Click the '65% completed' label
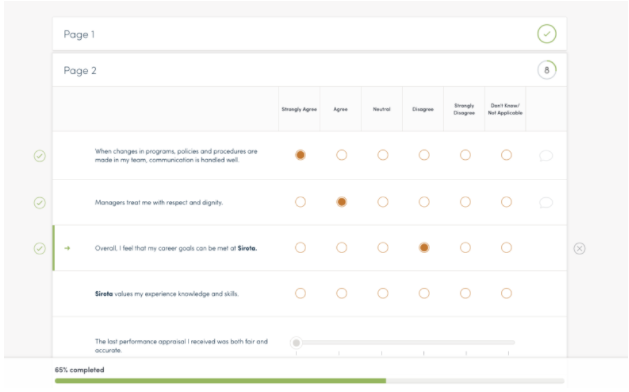Screen dimensions: 629x392 point(79,370)
